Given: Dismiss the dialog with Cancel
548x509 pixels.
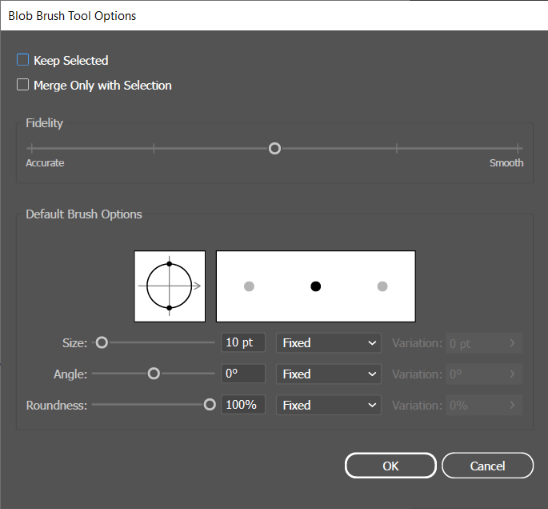Looking at the screenshot, I should [488, 466].
